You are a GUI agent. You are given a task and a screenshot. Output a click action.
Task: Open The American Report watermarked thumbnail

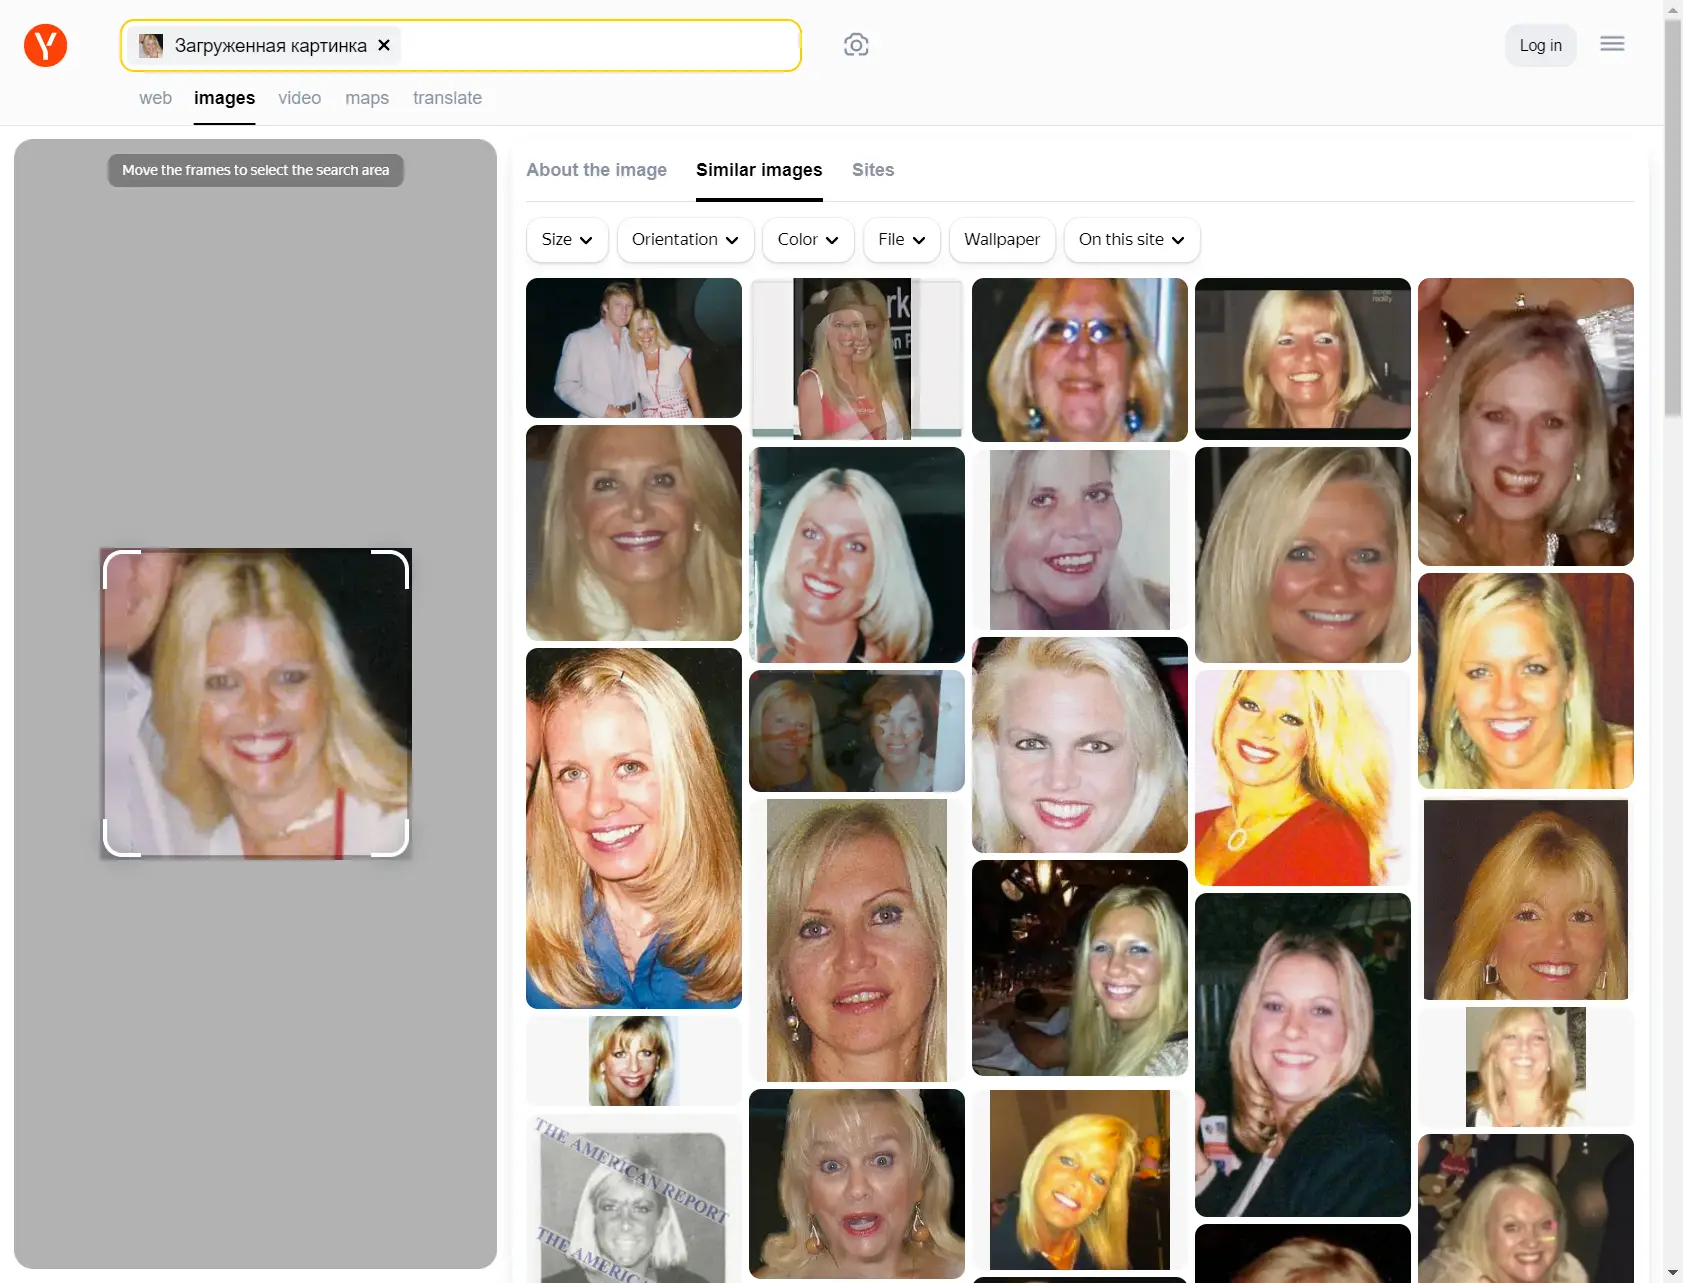(633, 1200)
